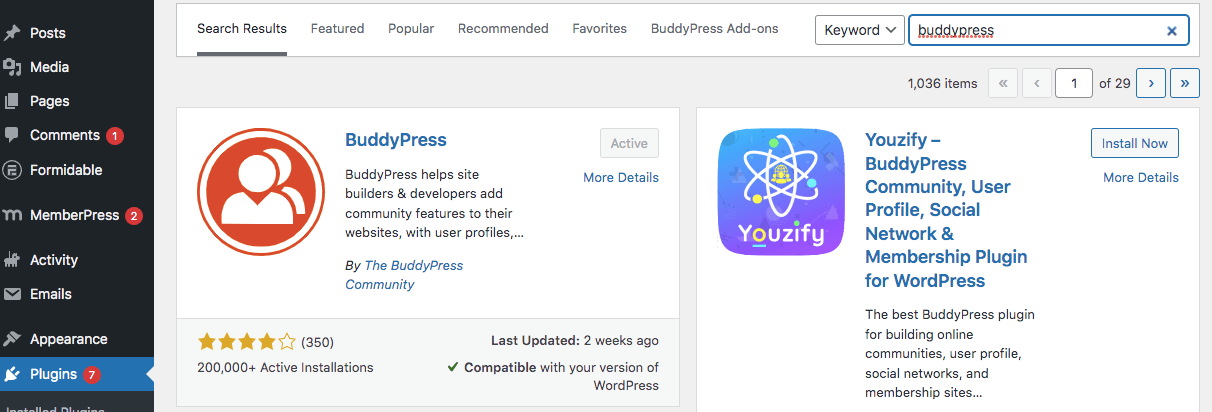Screen dimensions: 1212x412
Task: Click the MemberPress badge showing 2
Action: (x=134, y=215)
